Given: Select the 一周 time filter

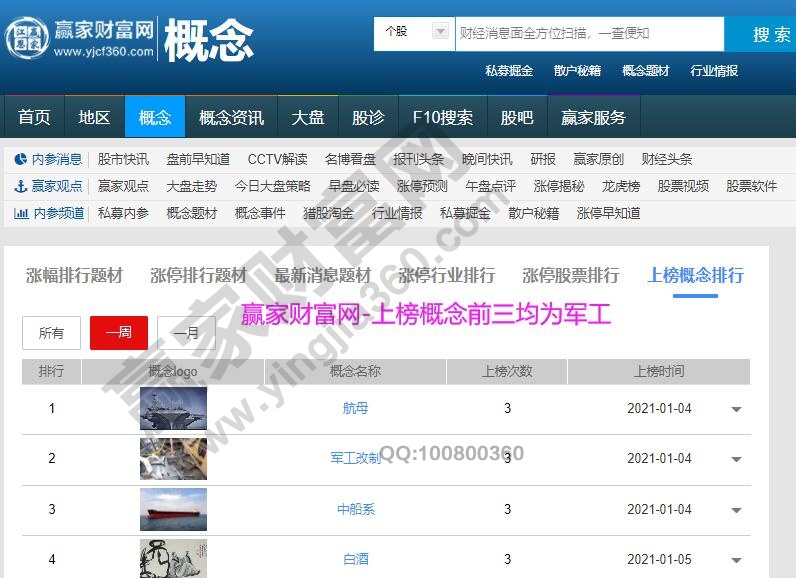Looking at the screenshot, I should (x=119, y=333).
